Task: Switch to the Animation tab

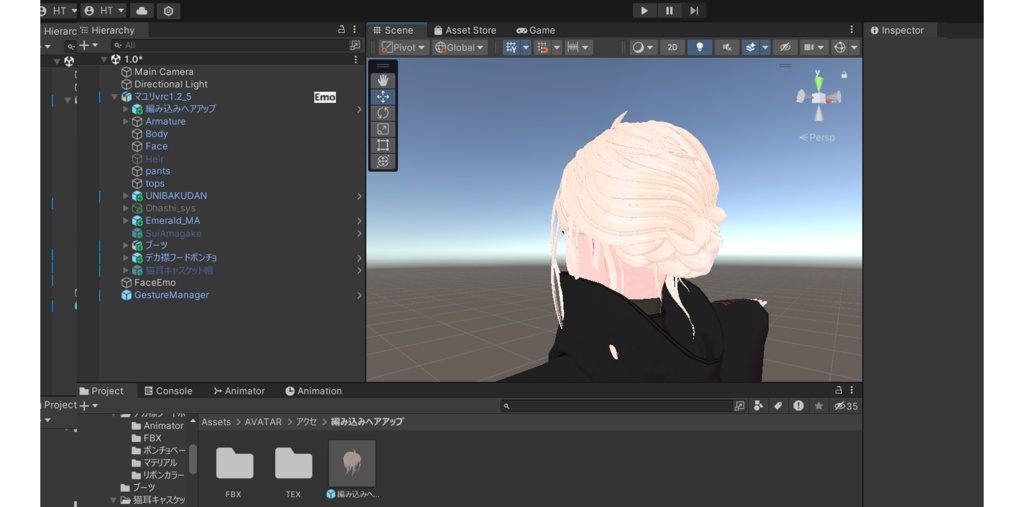Action: [313, 391]
